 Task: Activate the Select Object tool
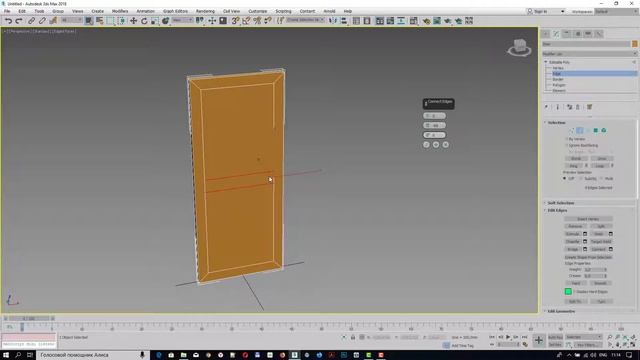tap(89, 20)
